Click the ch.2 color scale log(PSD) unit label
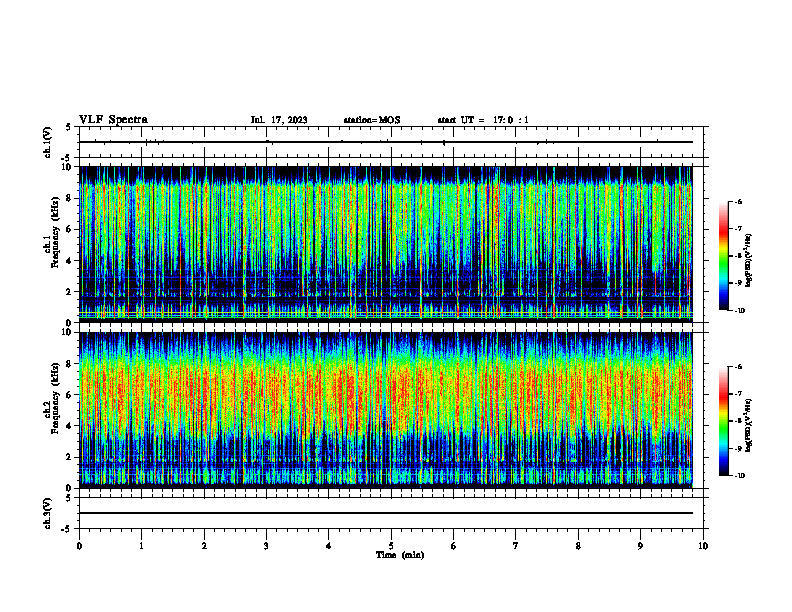This screenshot has width=792, height=612. pyautogui.click(x=749, y=426)
